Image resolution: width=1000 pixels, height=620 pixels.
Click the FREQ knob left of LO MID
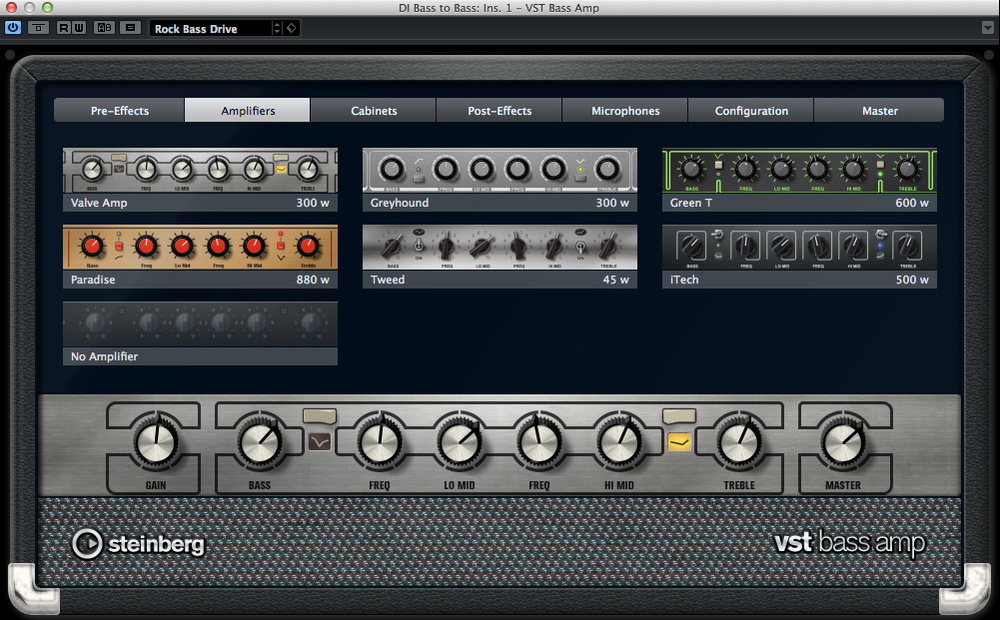[379, 441]
